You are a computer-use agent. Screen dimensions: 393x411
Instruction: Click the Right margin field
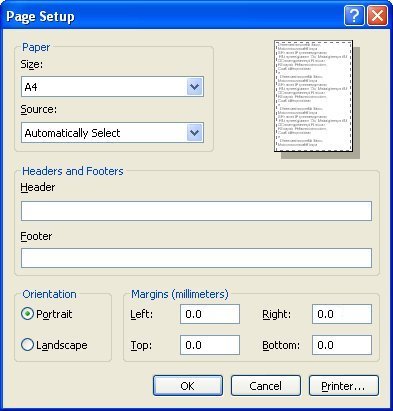[x=342, y=314]
